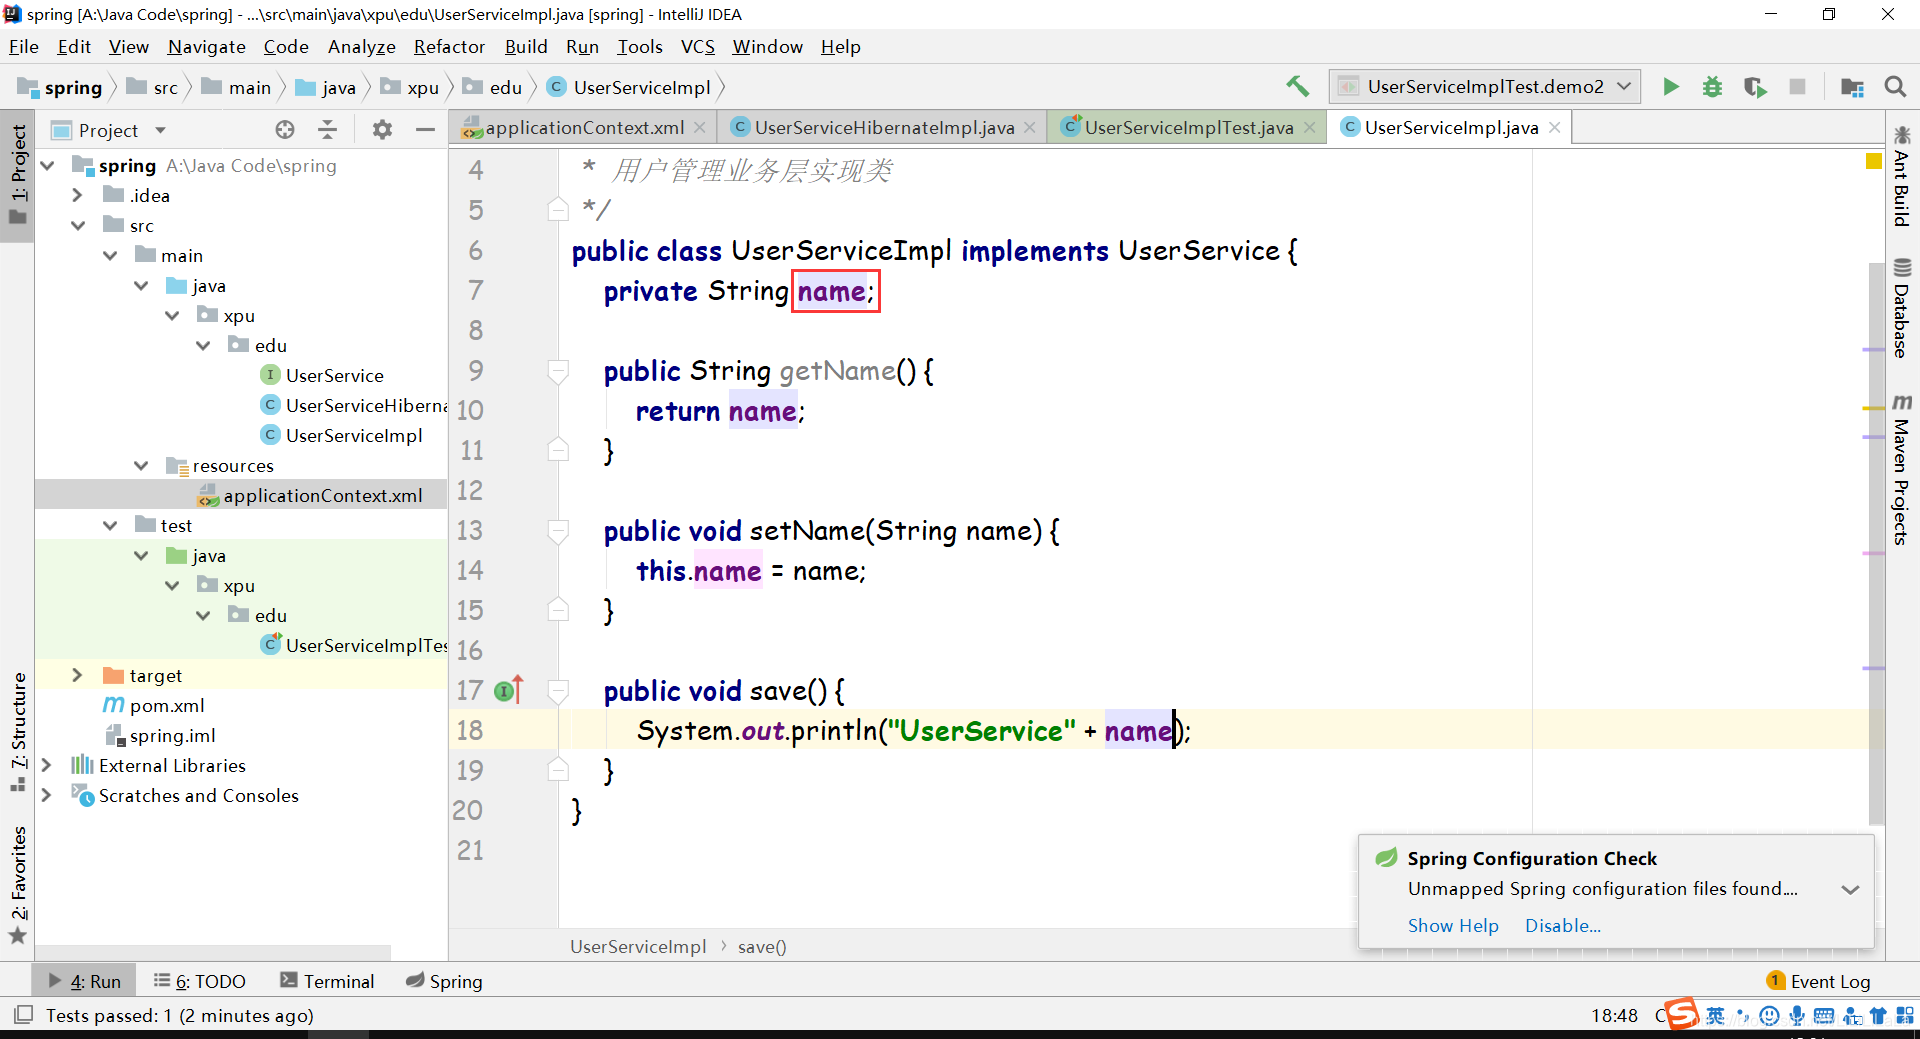
Task: Open the Ant Build side panel
Action: point(1901,177)
